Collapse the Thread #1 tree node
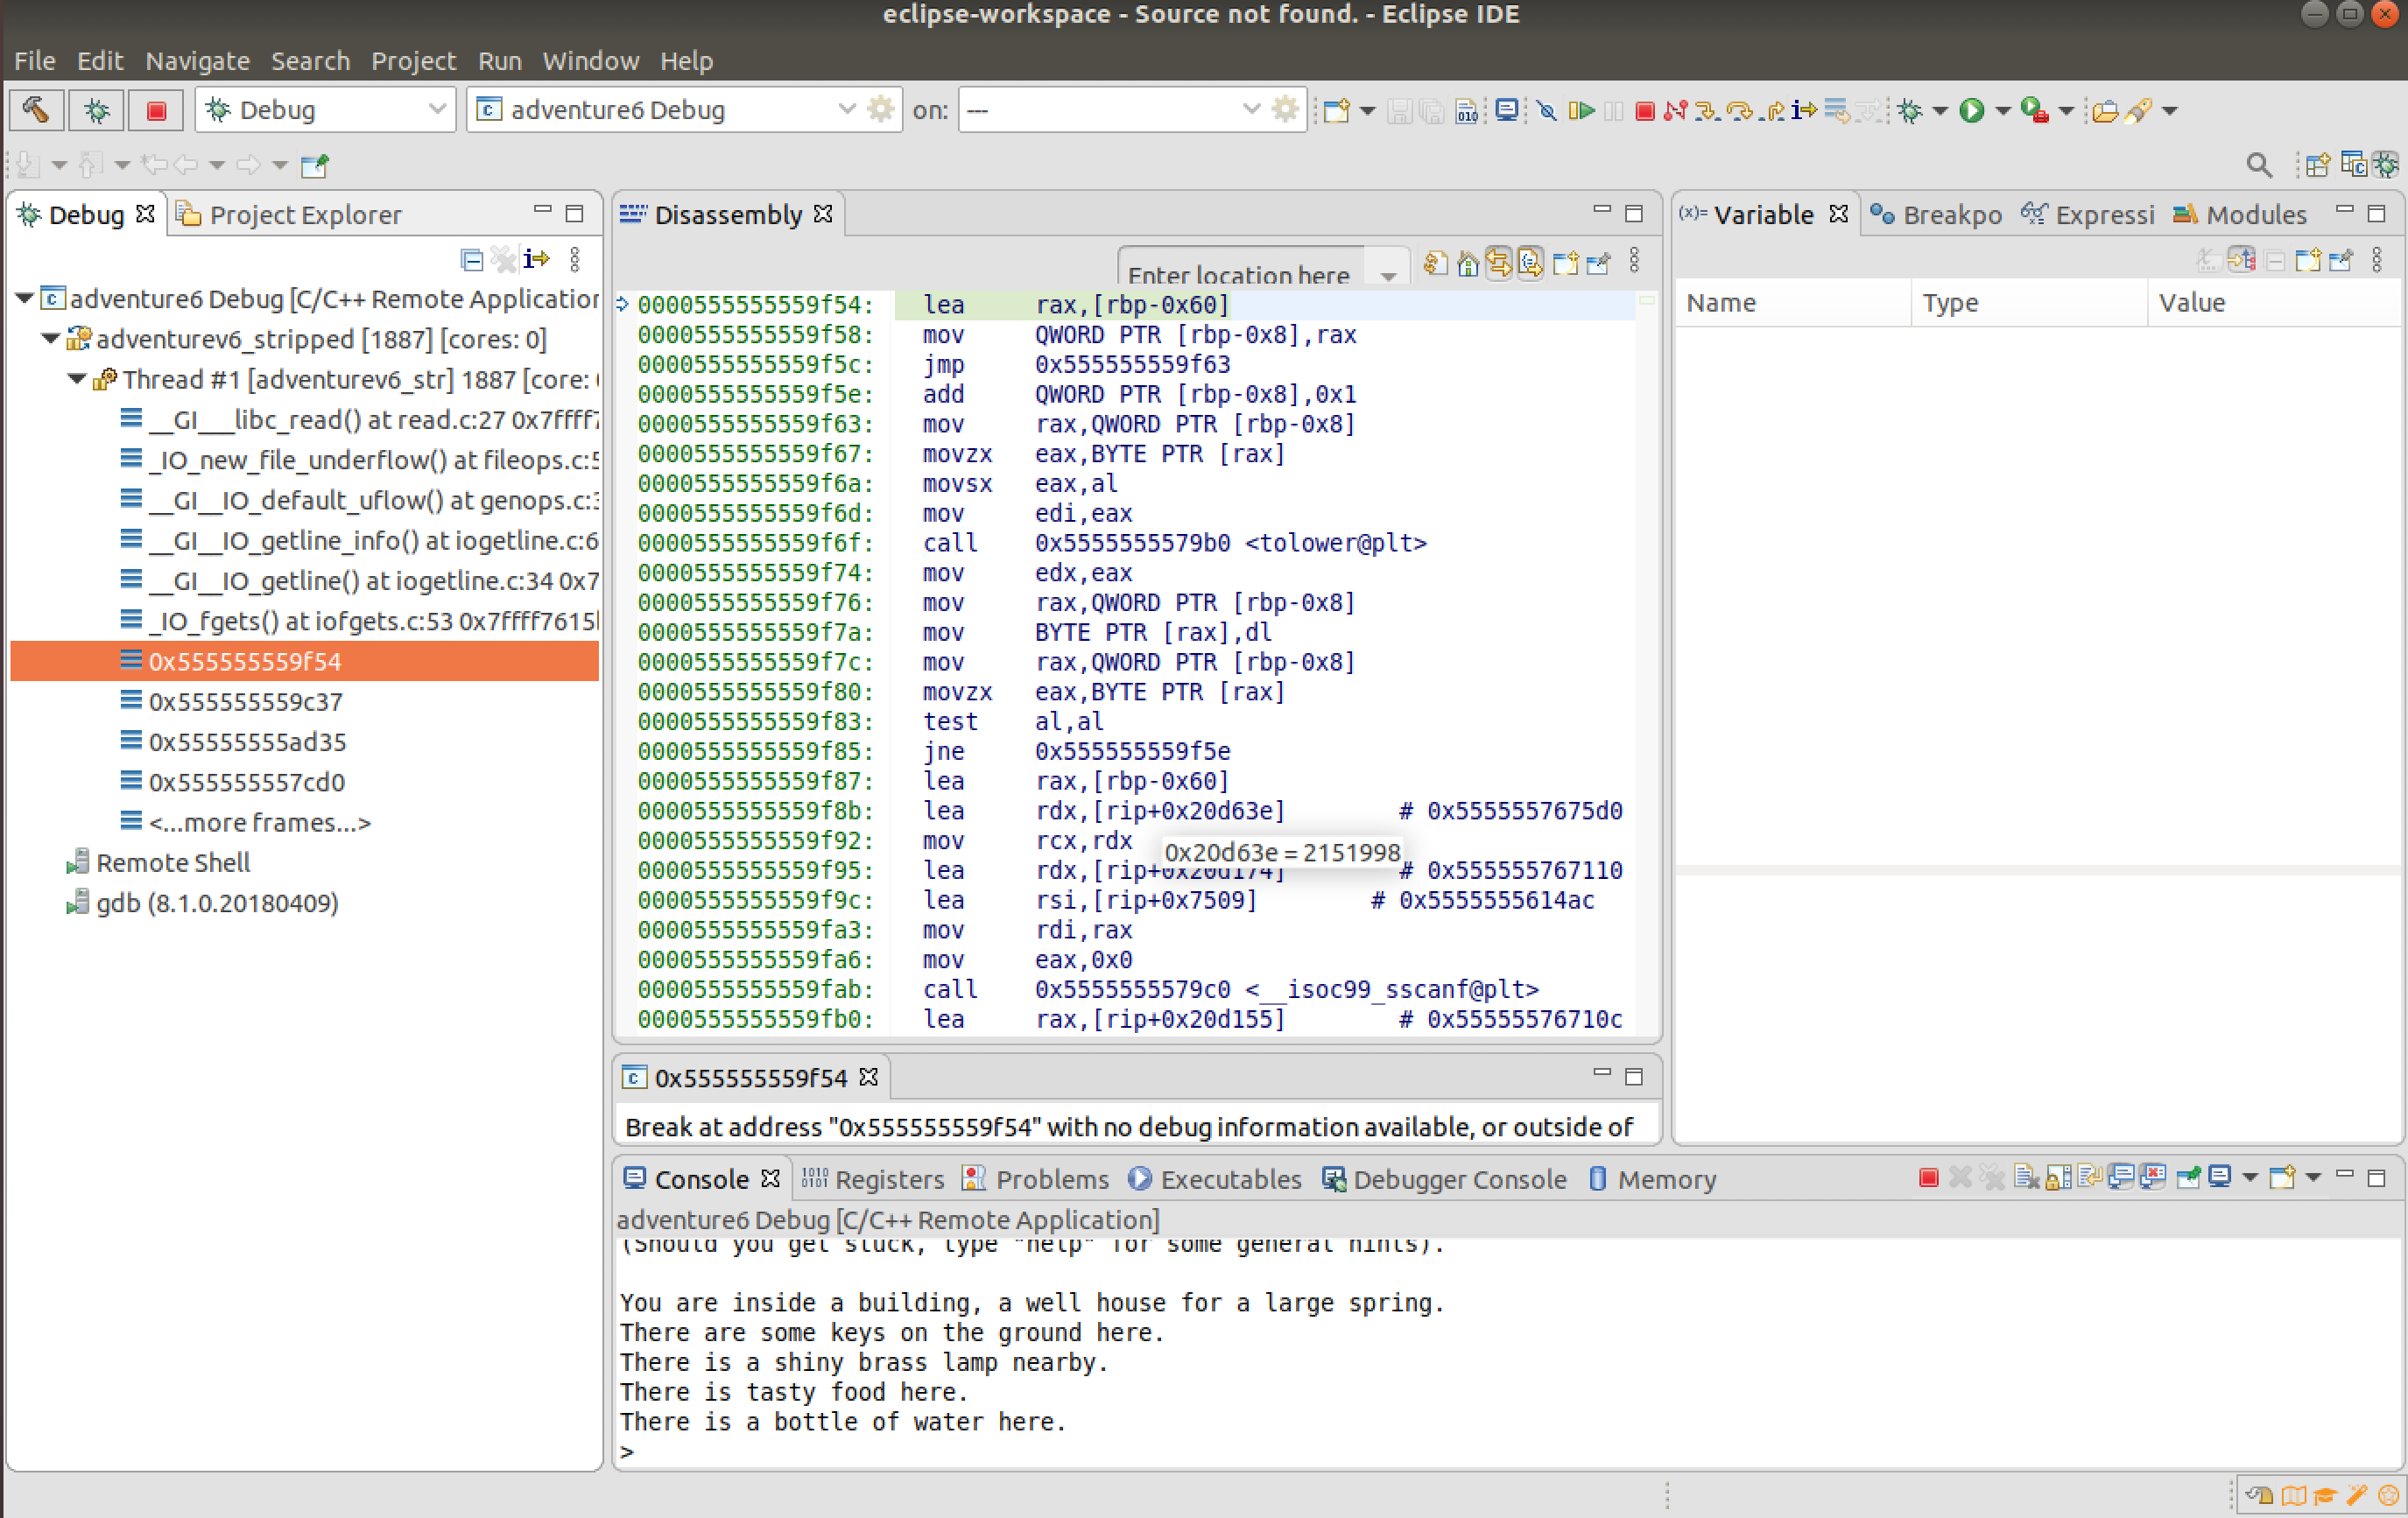This screenshot has width=2408, height=1518. [77, 380]
